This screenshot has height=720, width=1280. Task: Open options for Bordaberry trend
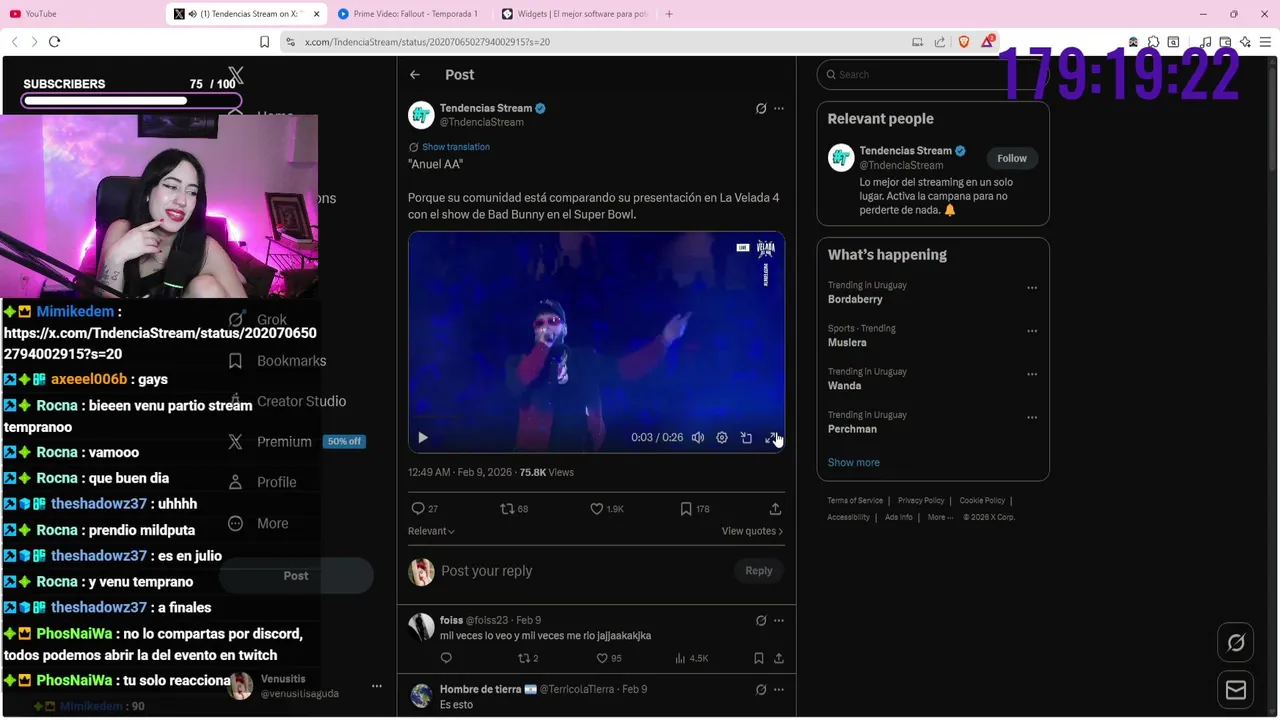point(1032,288)
